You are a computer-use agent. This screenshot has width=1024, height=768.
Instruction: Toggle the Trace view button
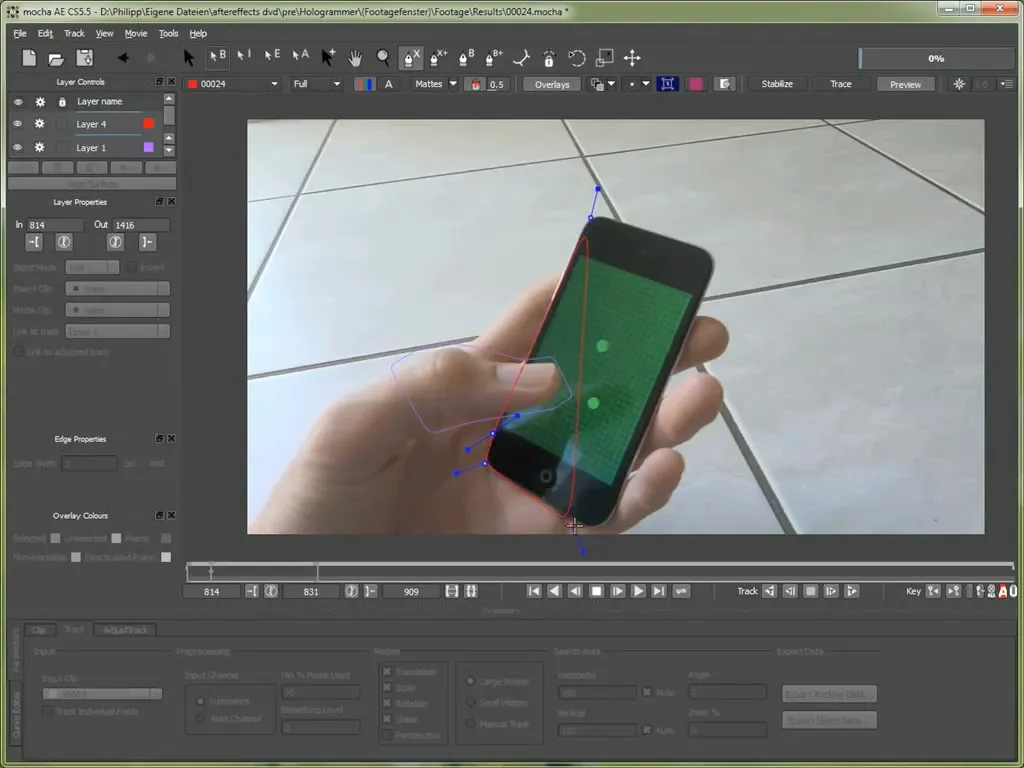(x=840, y=84)
